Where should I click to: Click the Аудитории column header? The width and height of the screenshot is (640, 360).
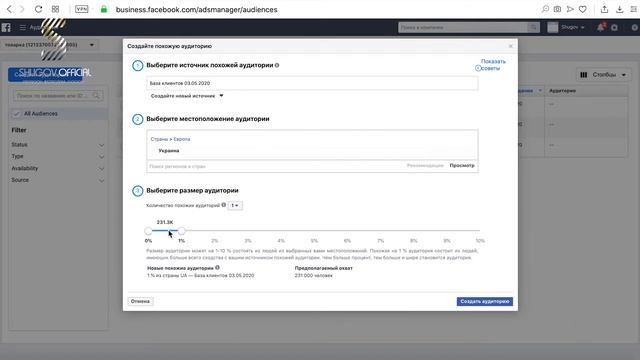tap(562, 91)
